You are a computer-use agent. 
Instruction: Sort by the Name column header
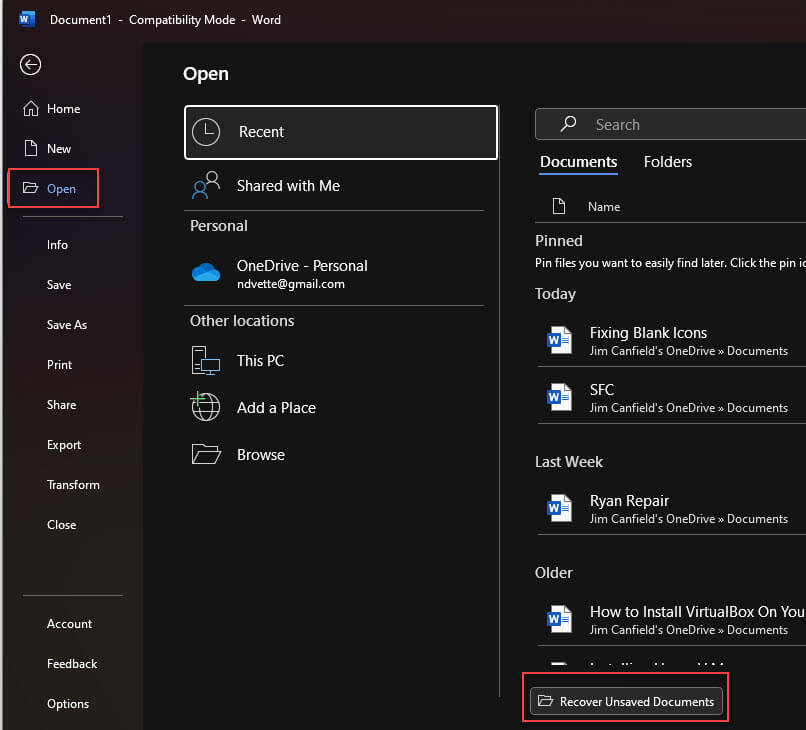604,207
